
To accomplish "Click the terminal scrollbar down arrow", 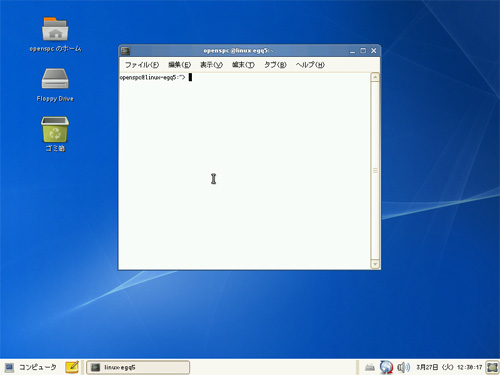I will pyautogui.click(x=375, y=264).
